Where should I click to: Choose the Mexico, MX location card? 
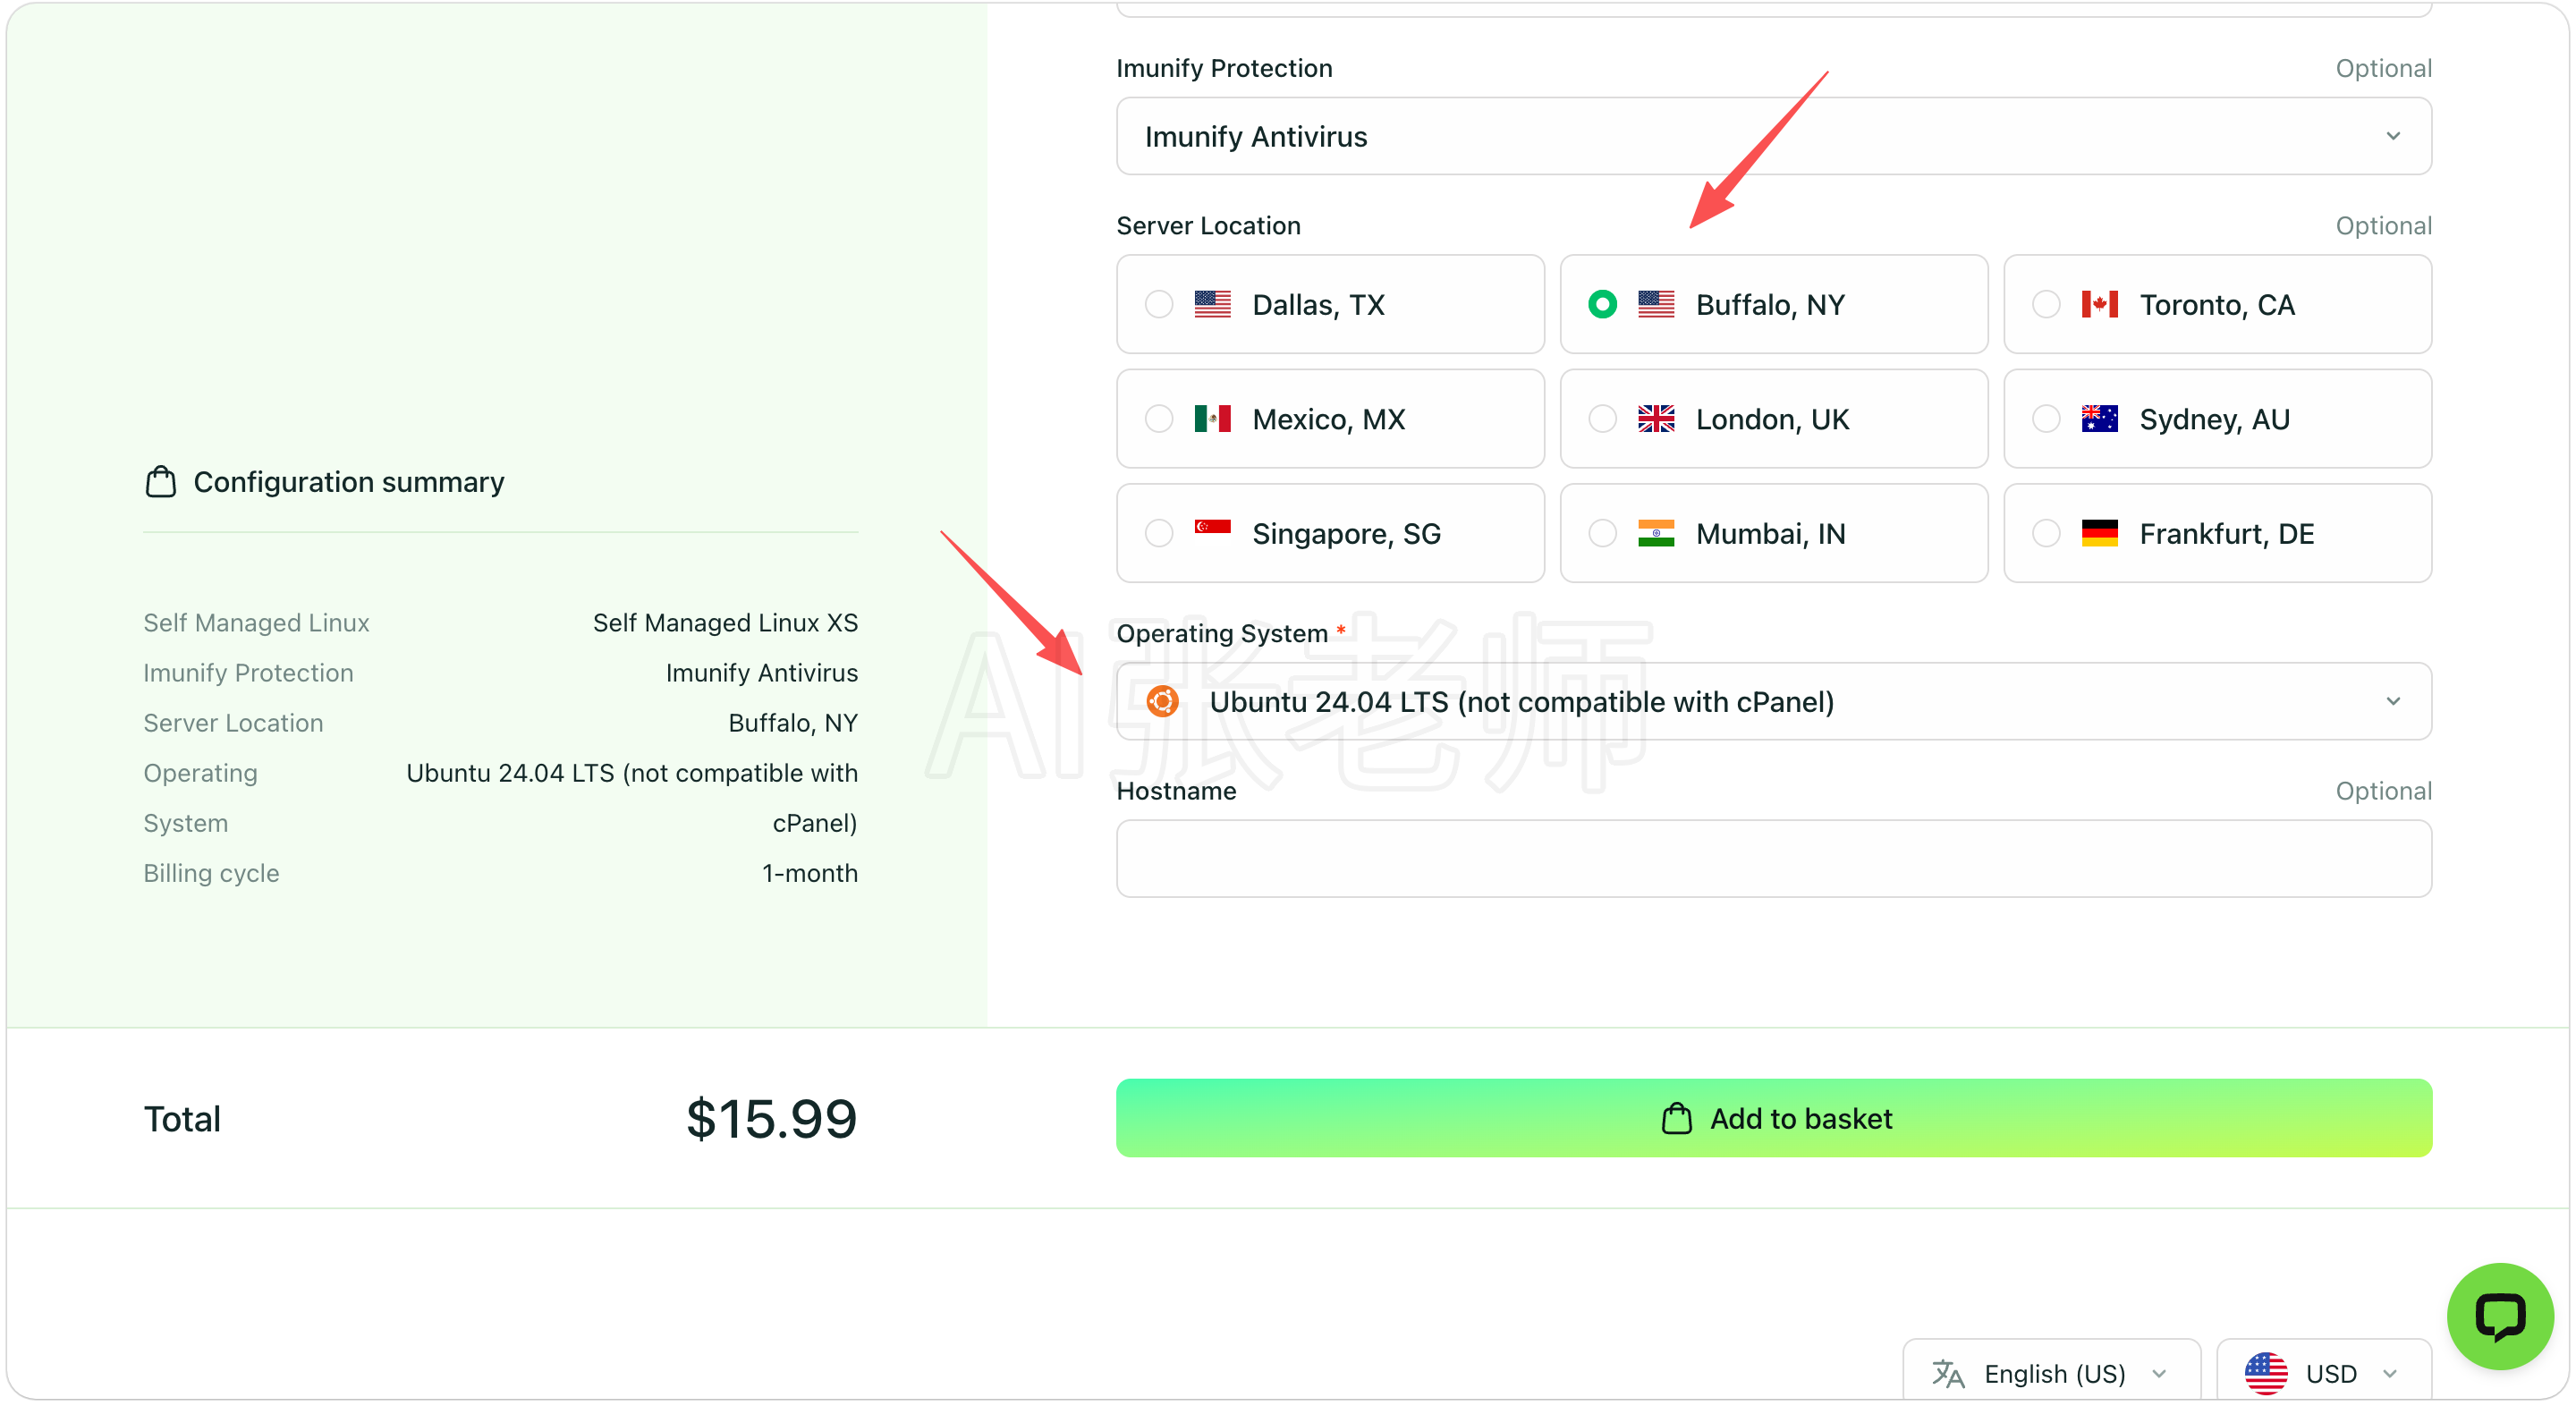[1330, 419]
